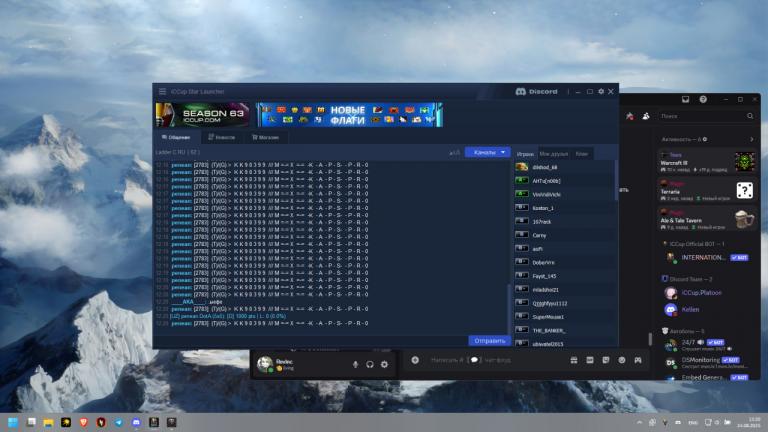Click the ICCup.Platoon member in Discord
This screenshot has height=432, width=768.
click(x=707, y=293)
